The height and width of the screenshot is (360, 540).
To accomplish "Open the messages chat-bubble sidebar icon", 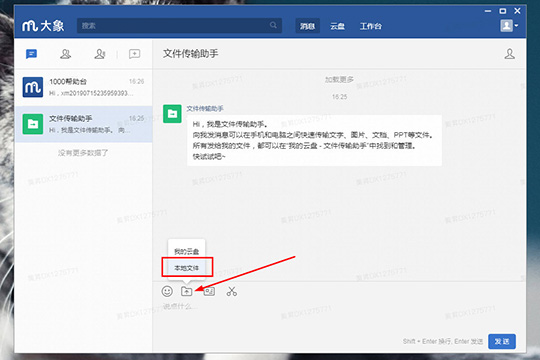I will (x=31, y=54).
